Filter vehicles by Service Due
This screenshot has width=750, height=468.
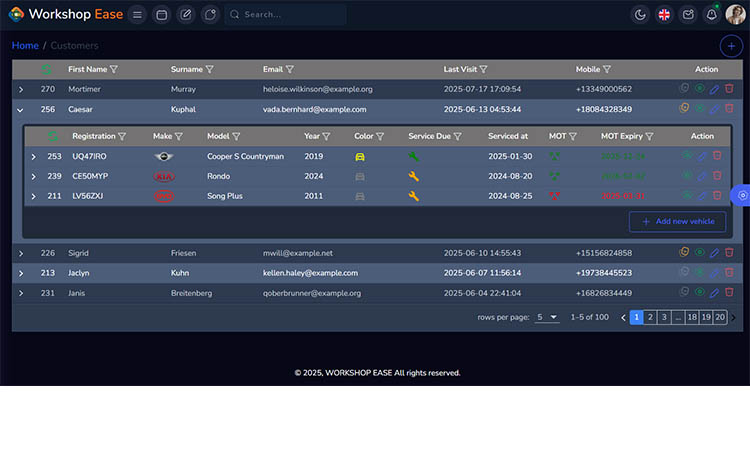pyautogui.click(x=457, y=136)
